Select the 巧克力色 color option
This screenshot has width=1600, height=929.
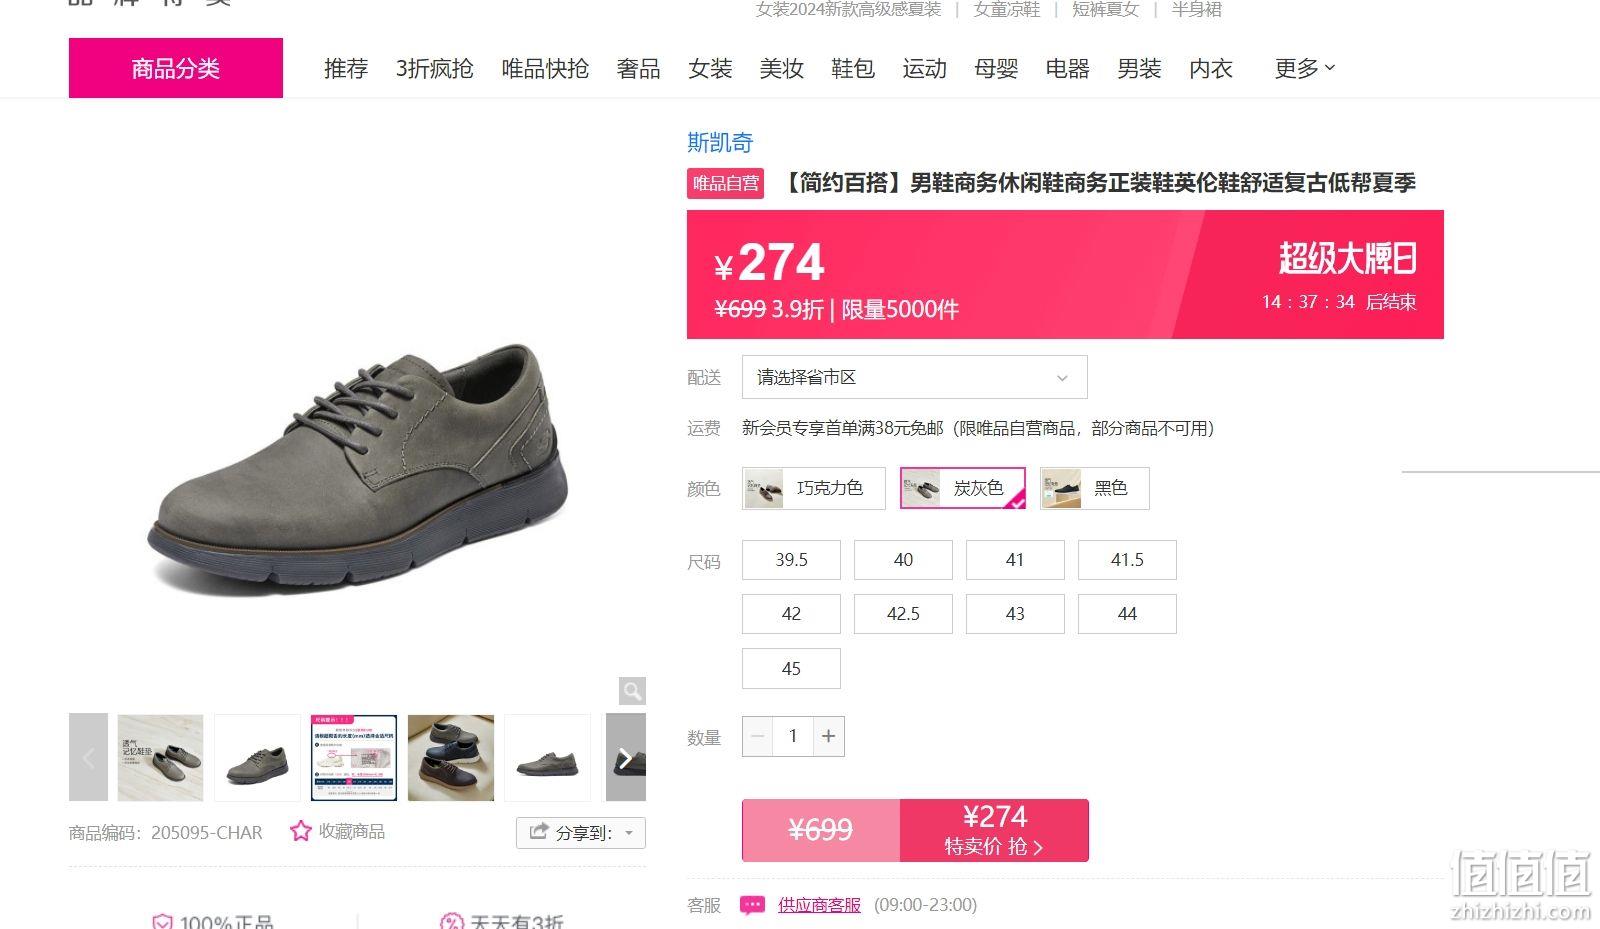tap(814, 488)
